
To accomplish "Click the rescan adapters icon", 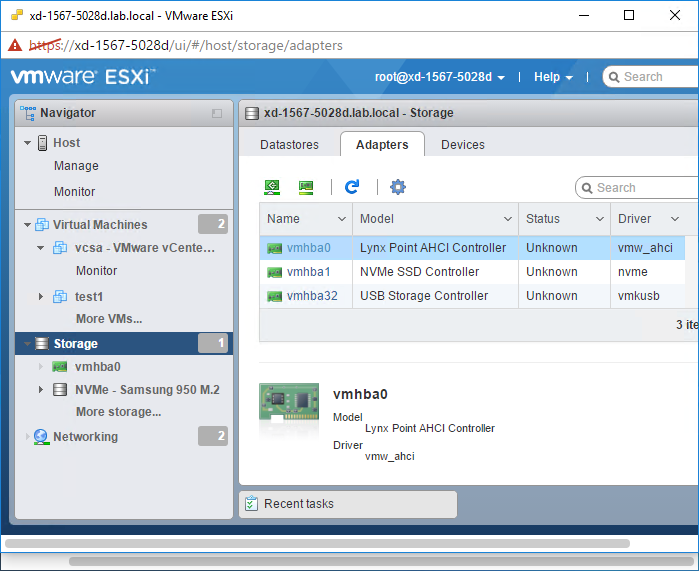I will [x=306, y=187].
